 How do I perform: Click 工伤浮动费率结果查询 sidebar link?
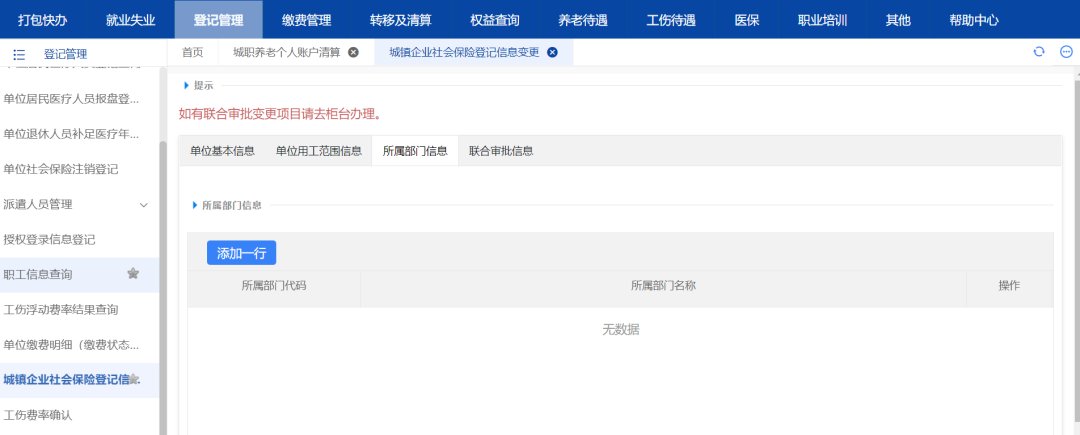point(61,309)
